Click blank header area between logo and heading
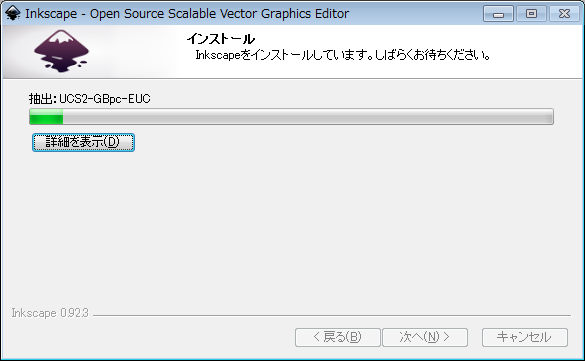This screenshot has height=361, width=585. click(138, 51)
